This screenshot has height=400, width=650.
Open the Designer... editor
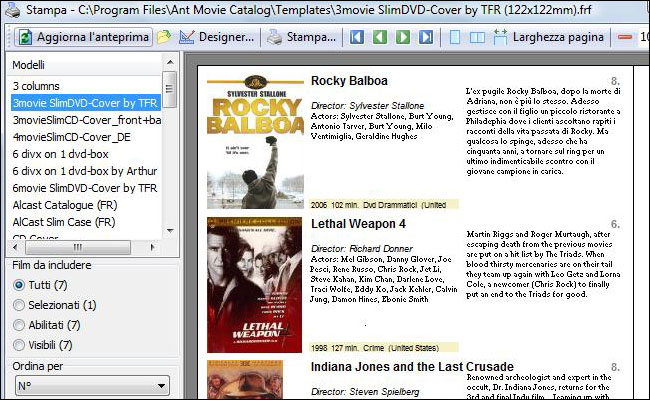coord(216,37)
